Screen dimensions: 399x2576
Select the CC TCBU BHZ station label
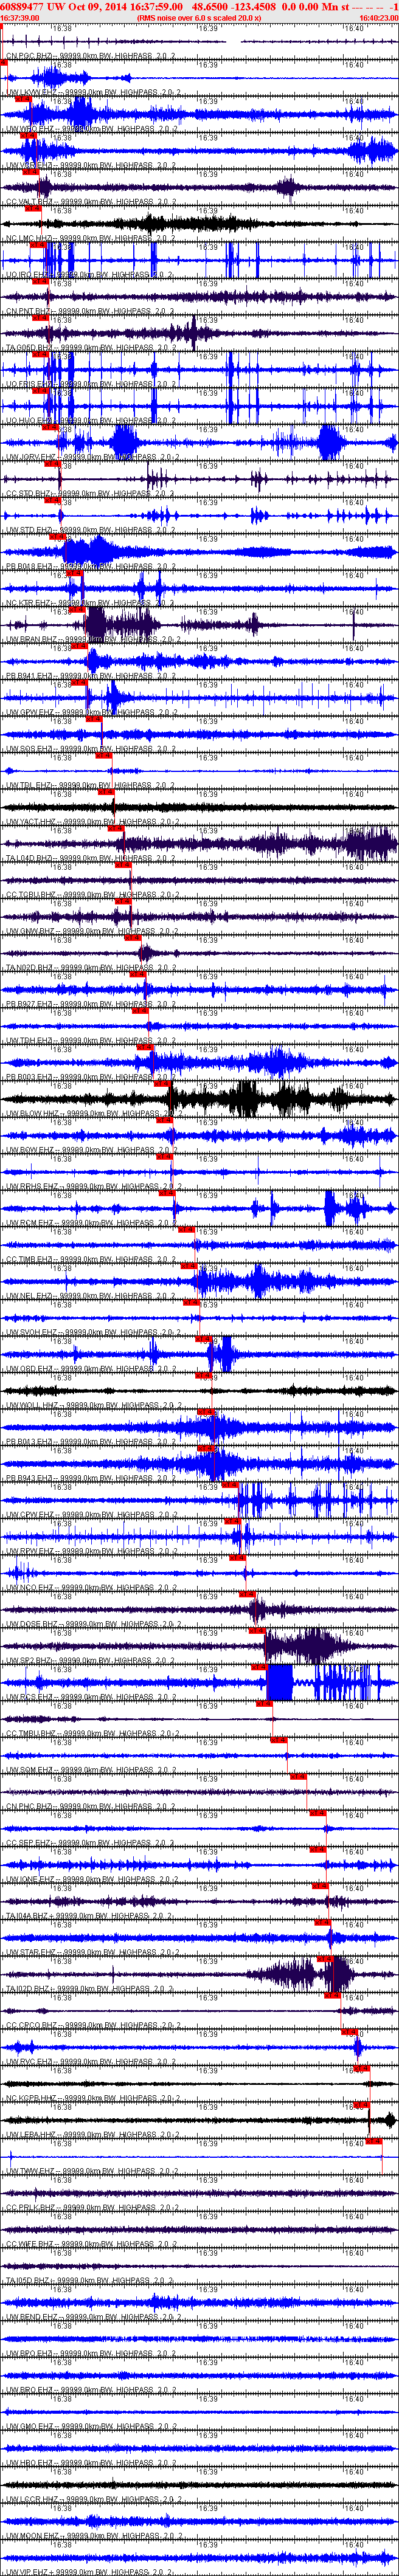pos(91,895)
